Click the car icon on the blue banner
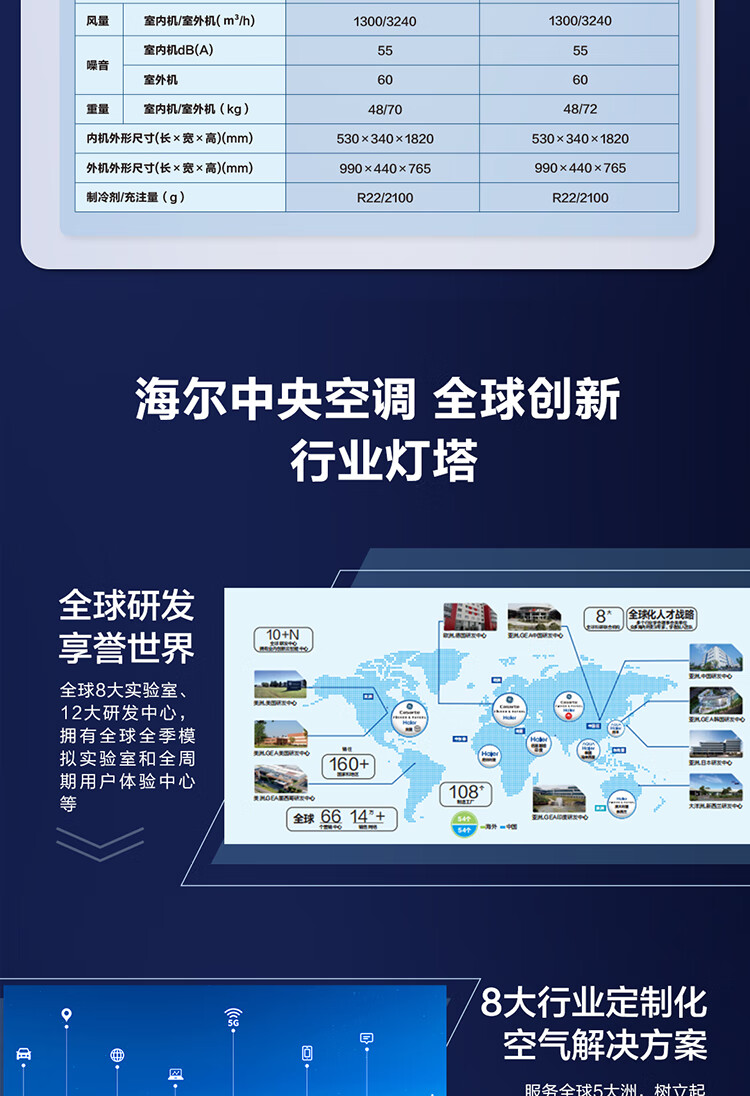Screen dimensions: 750x1096 click(x=23, y=1053)
